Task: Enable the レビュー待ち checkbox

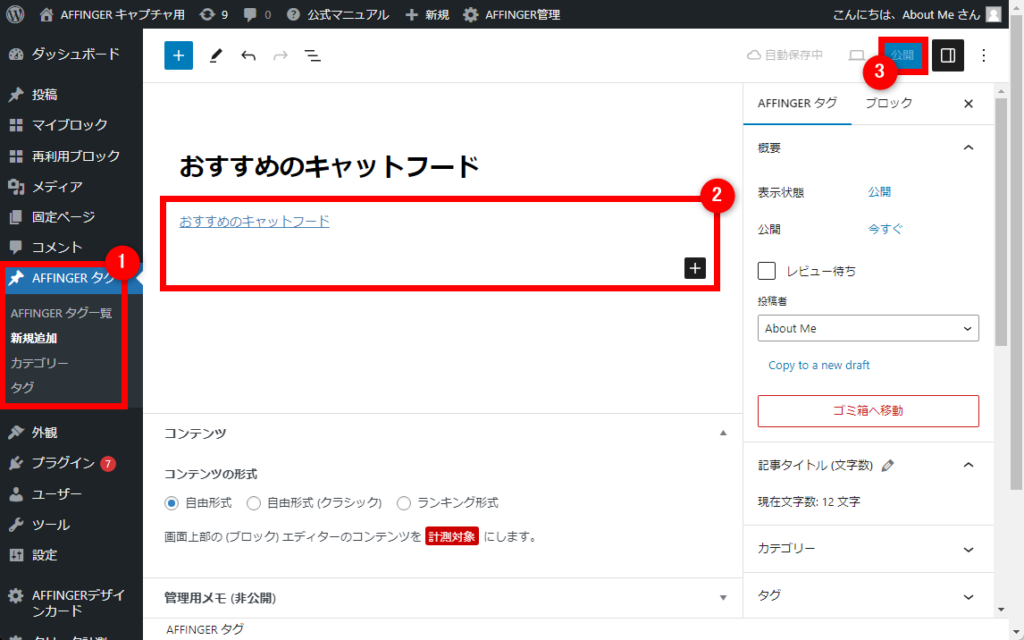Action: click(x=767, y=271)
